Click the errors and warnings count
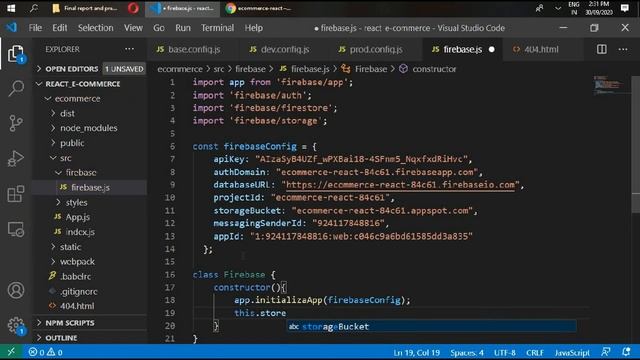Image resolution: width=640 pixels, height=360 pixels. tap(45, 352)
